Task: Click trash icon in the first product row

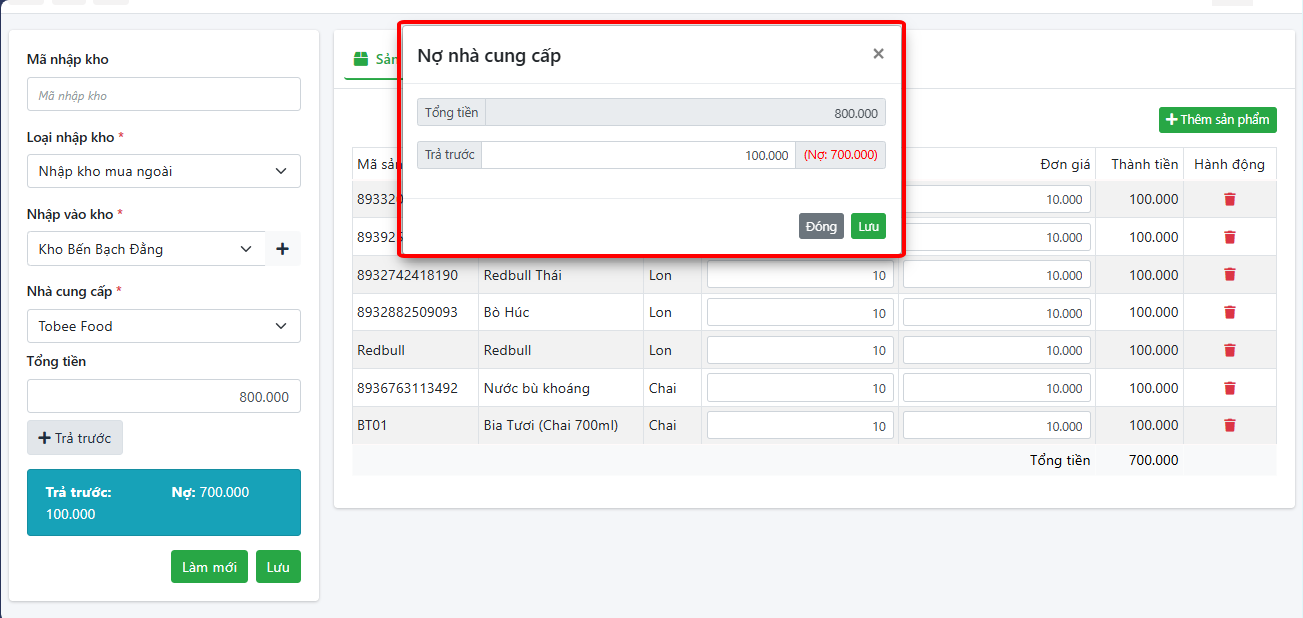Action: click(x=1229, y=199)
